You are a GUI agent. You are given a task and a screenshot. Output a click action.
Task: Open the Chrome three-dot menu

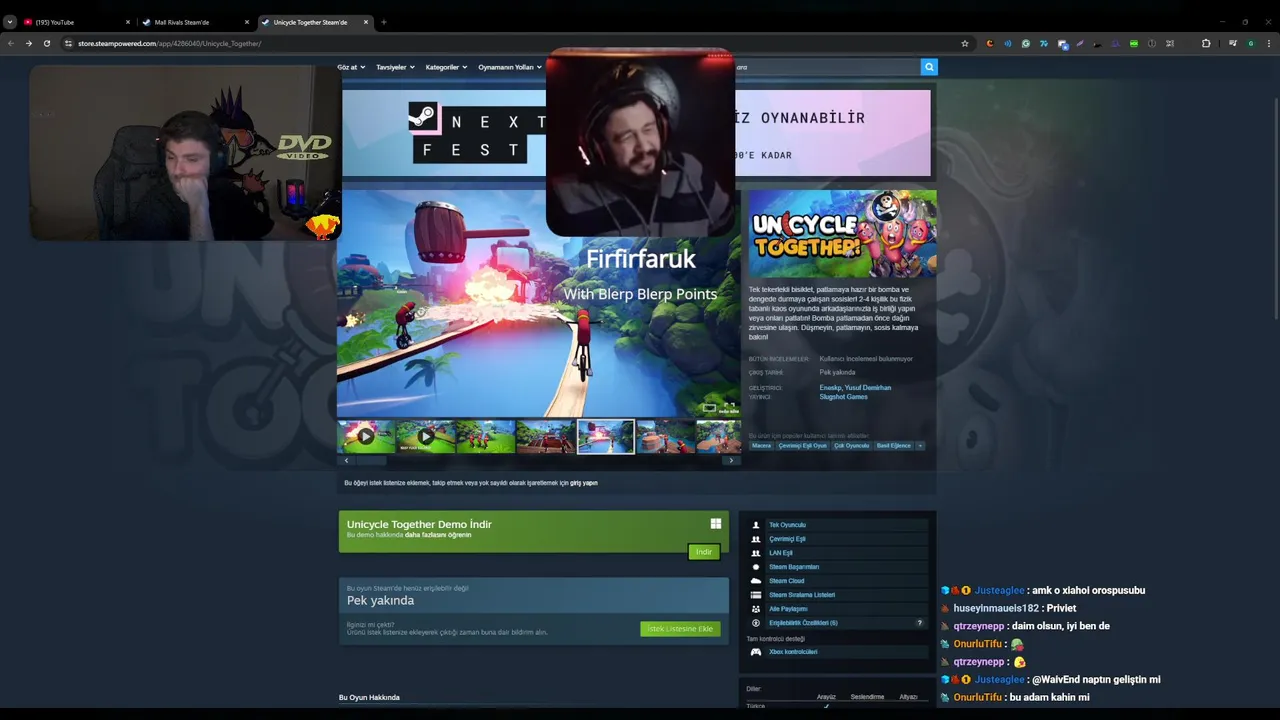(1269, 43)
